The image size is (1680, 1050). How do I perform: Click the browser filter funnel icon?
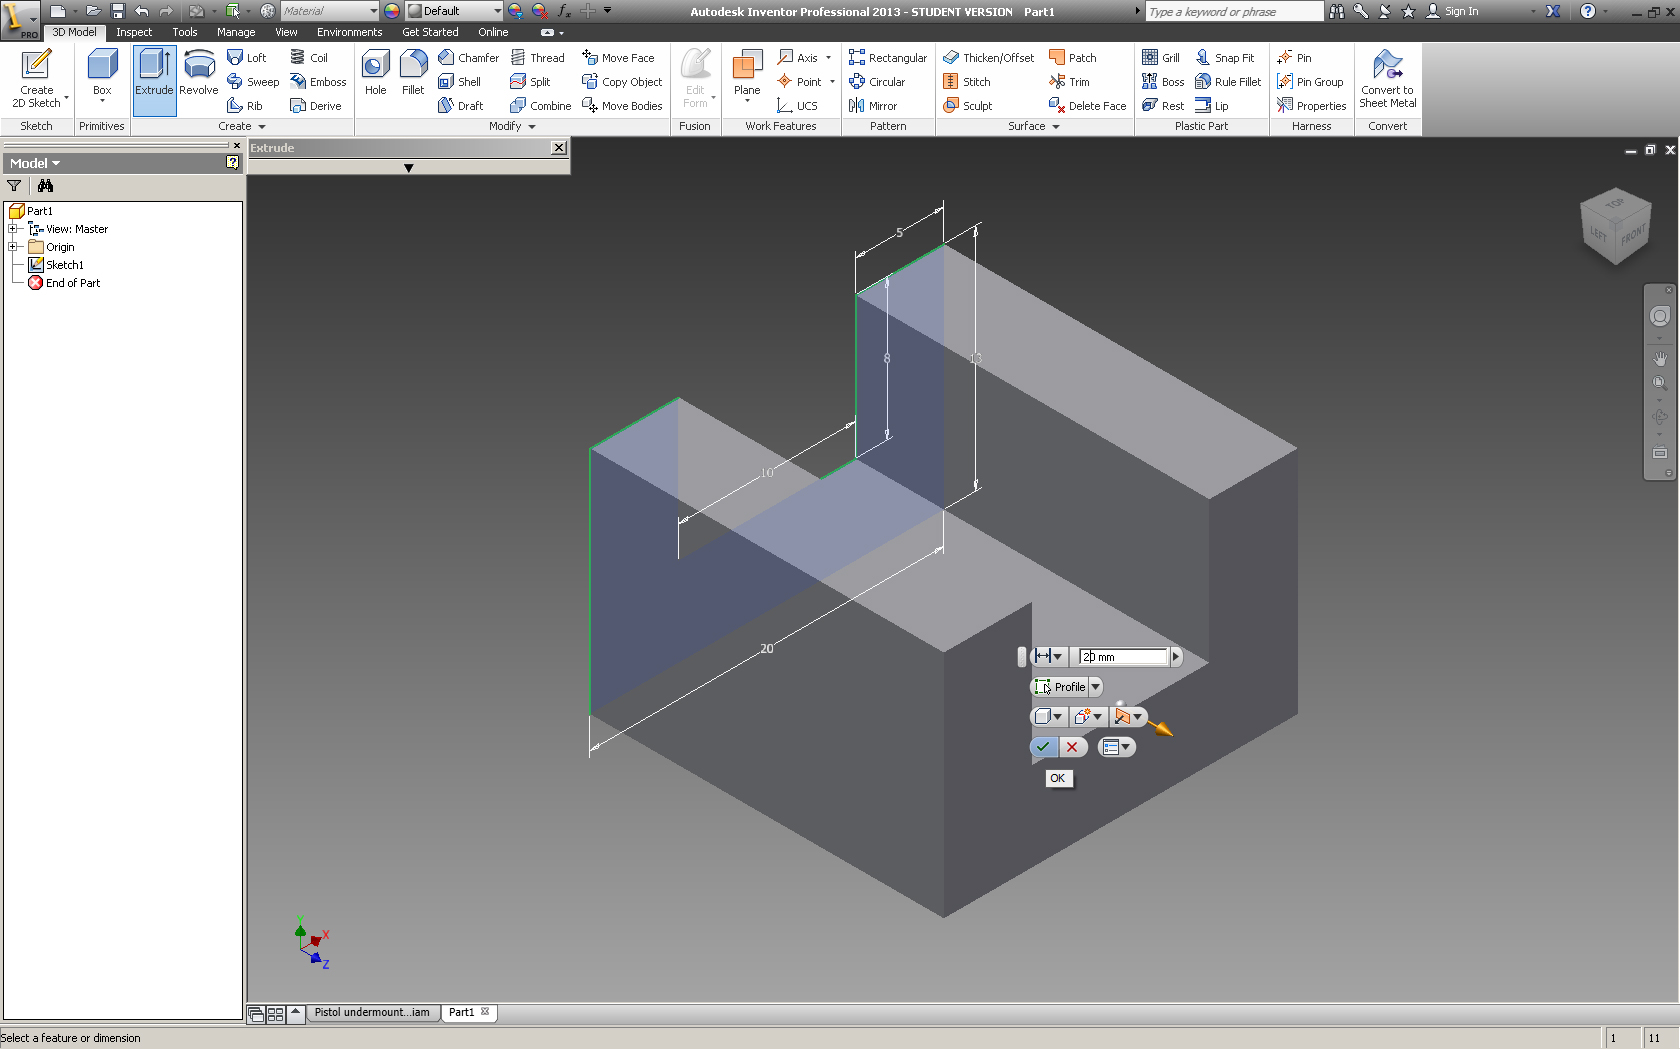[x=14, y=186]
